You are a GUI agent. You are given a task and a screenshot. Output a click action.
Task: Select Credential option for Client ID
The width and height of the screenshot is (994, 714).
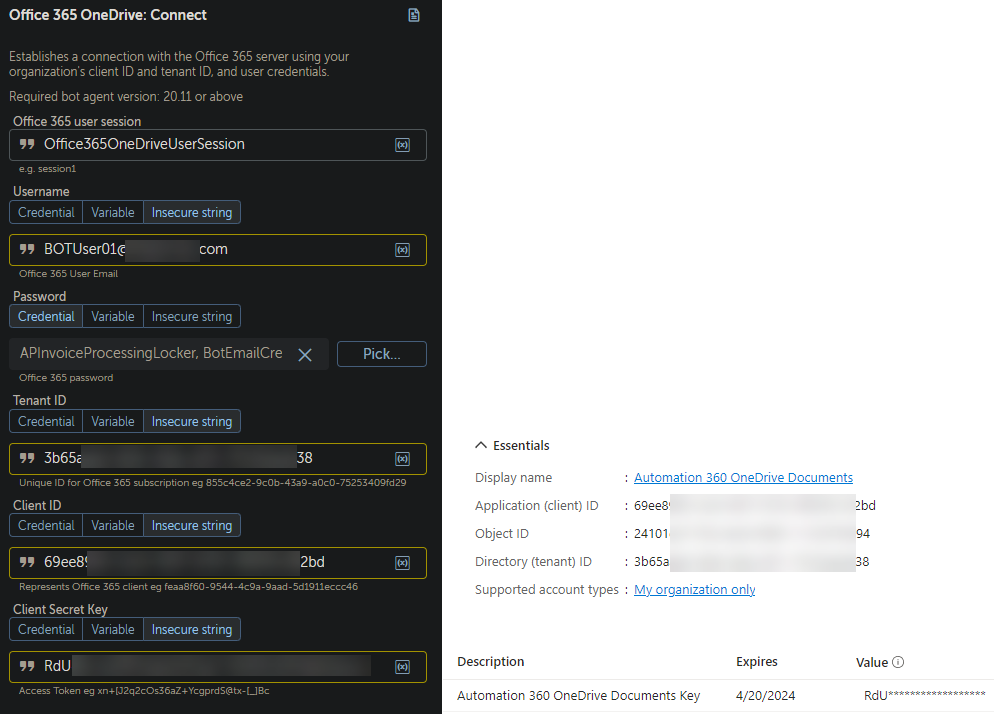click(x=46, y=526)
